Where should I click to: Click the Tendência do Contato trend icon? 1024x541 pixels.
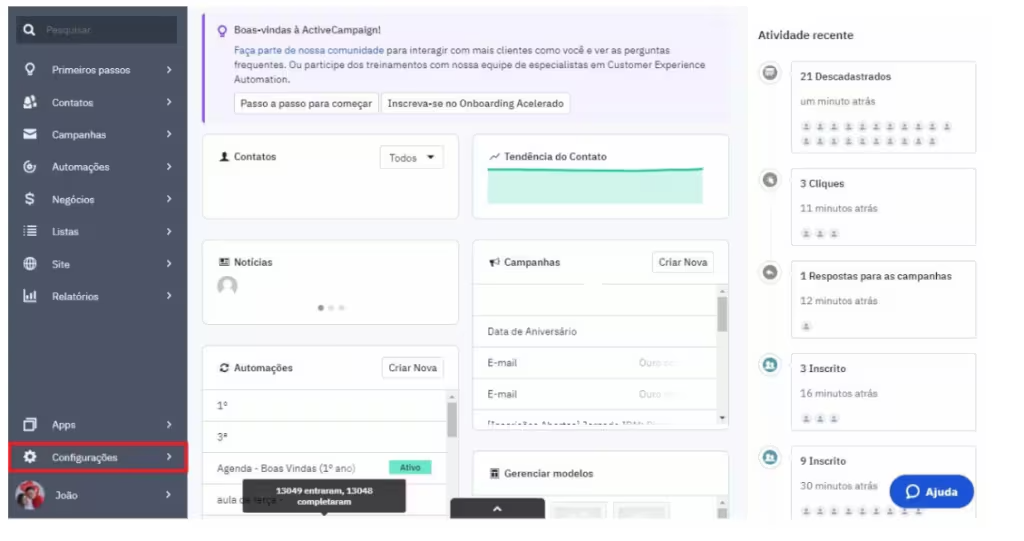point(494,157)
